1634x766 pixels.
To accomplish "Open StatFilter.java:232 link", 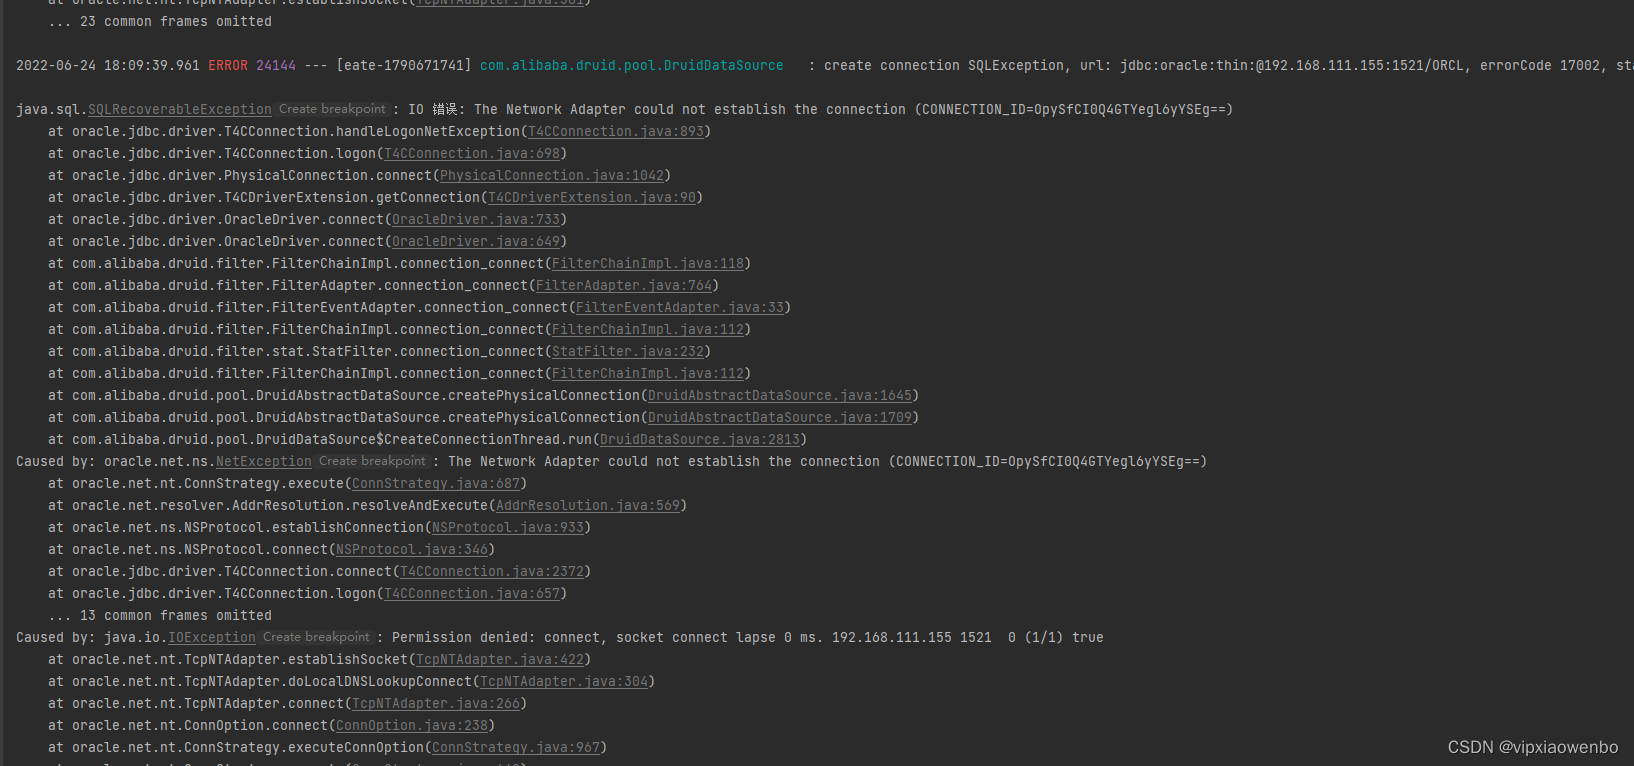I will (x=628, y=352).
